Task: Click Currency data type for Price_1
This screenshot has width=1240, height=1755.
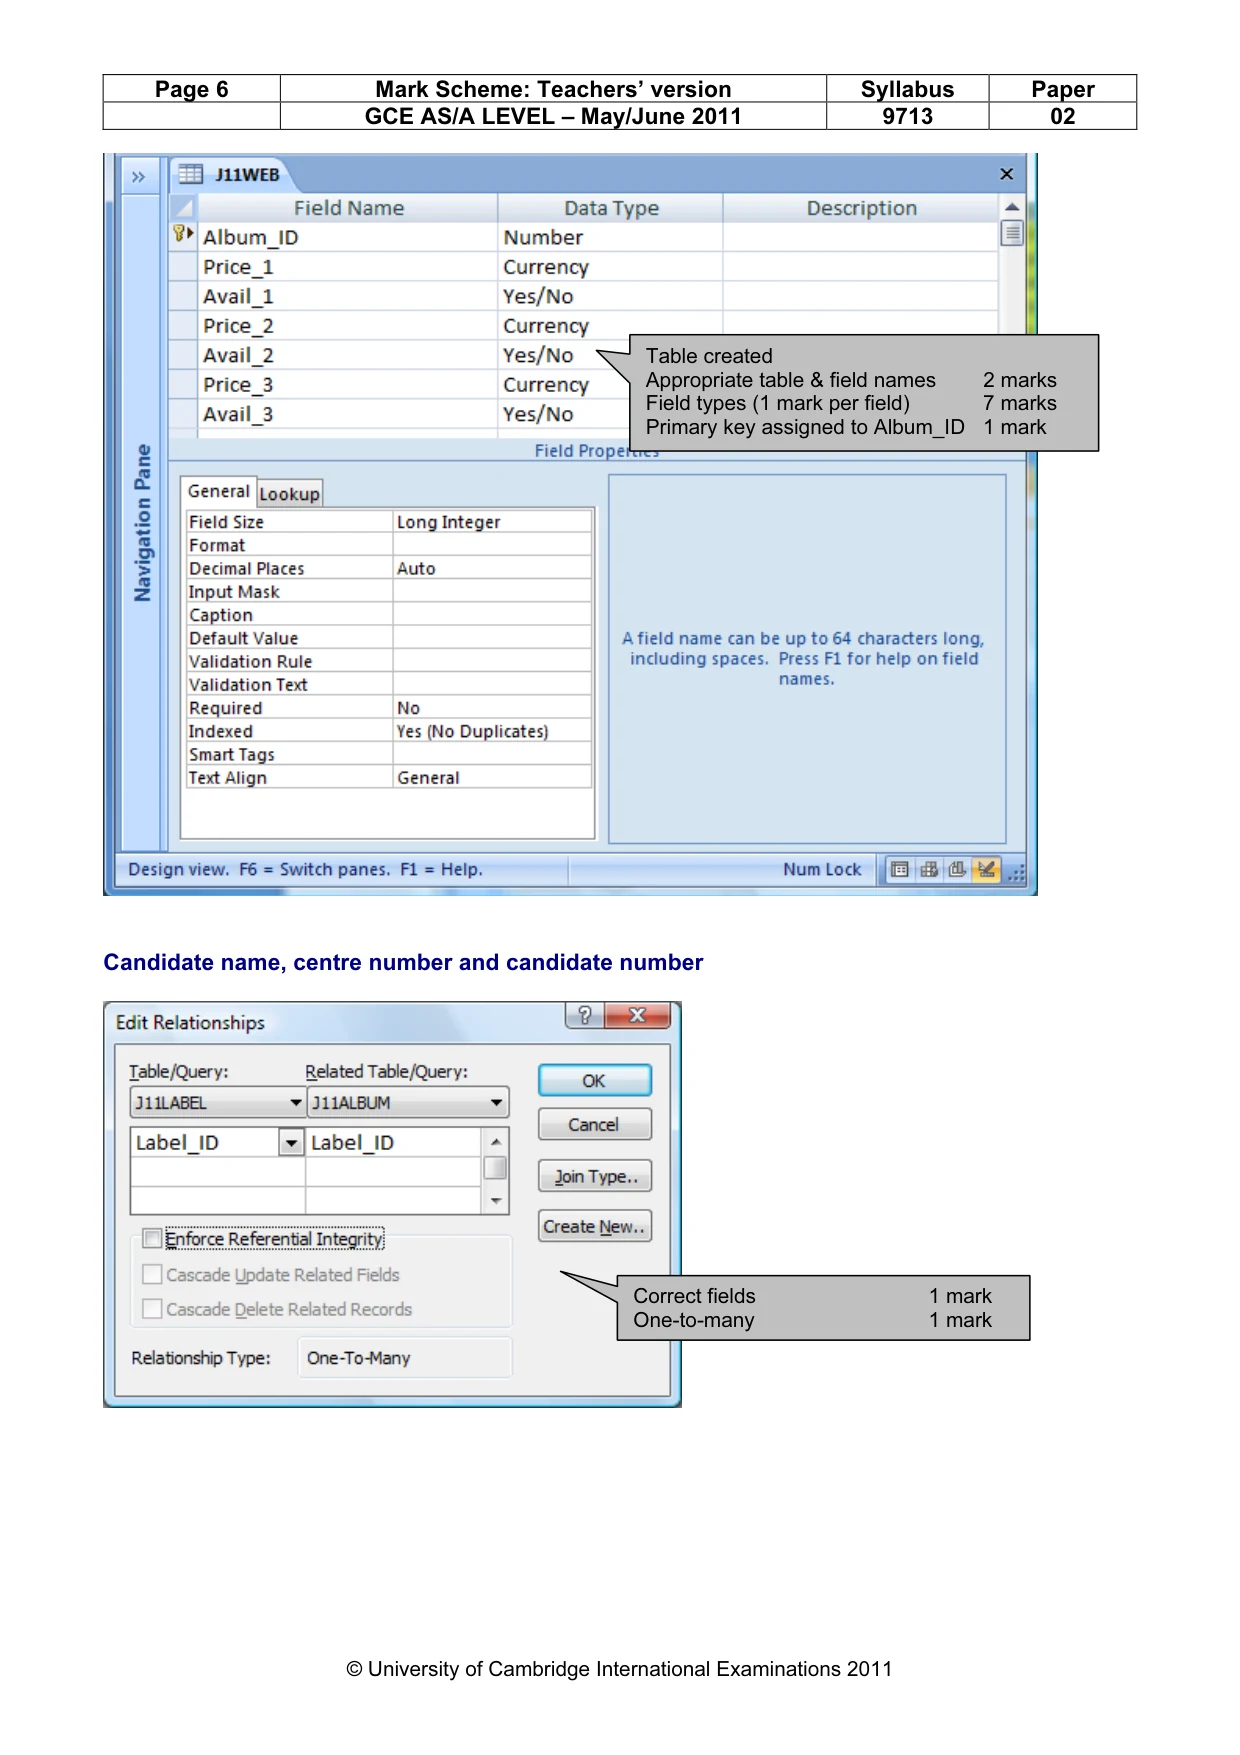Action: pos(610,267)
